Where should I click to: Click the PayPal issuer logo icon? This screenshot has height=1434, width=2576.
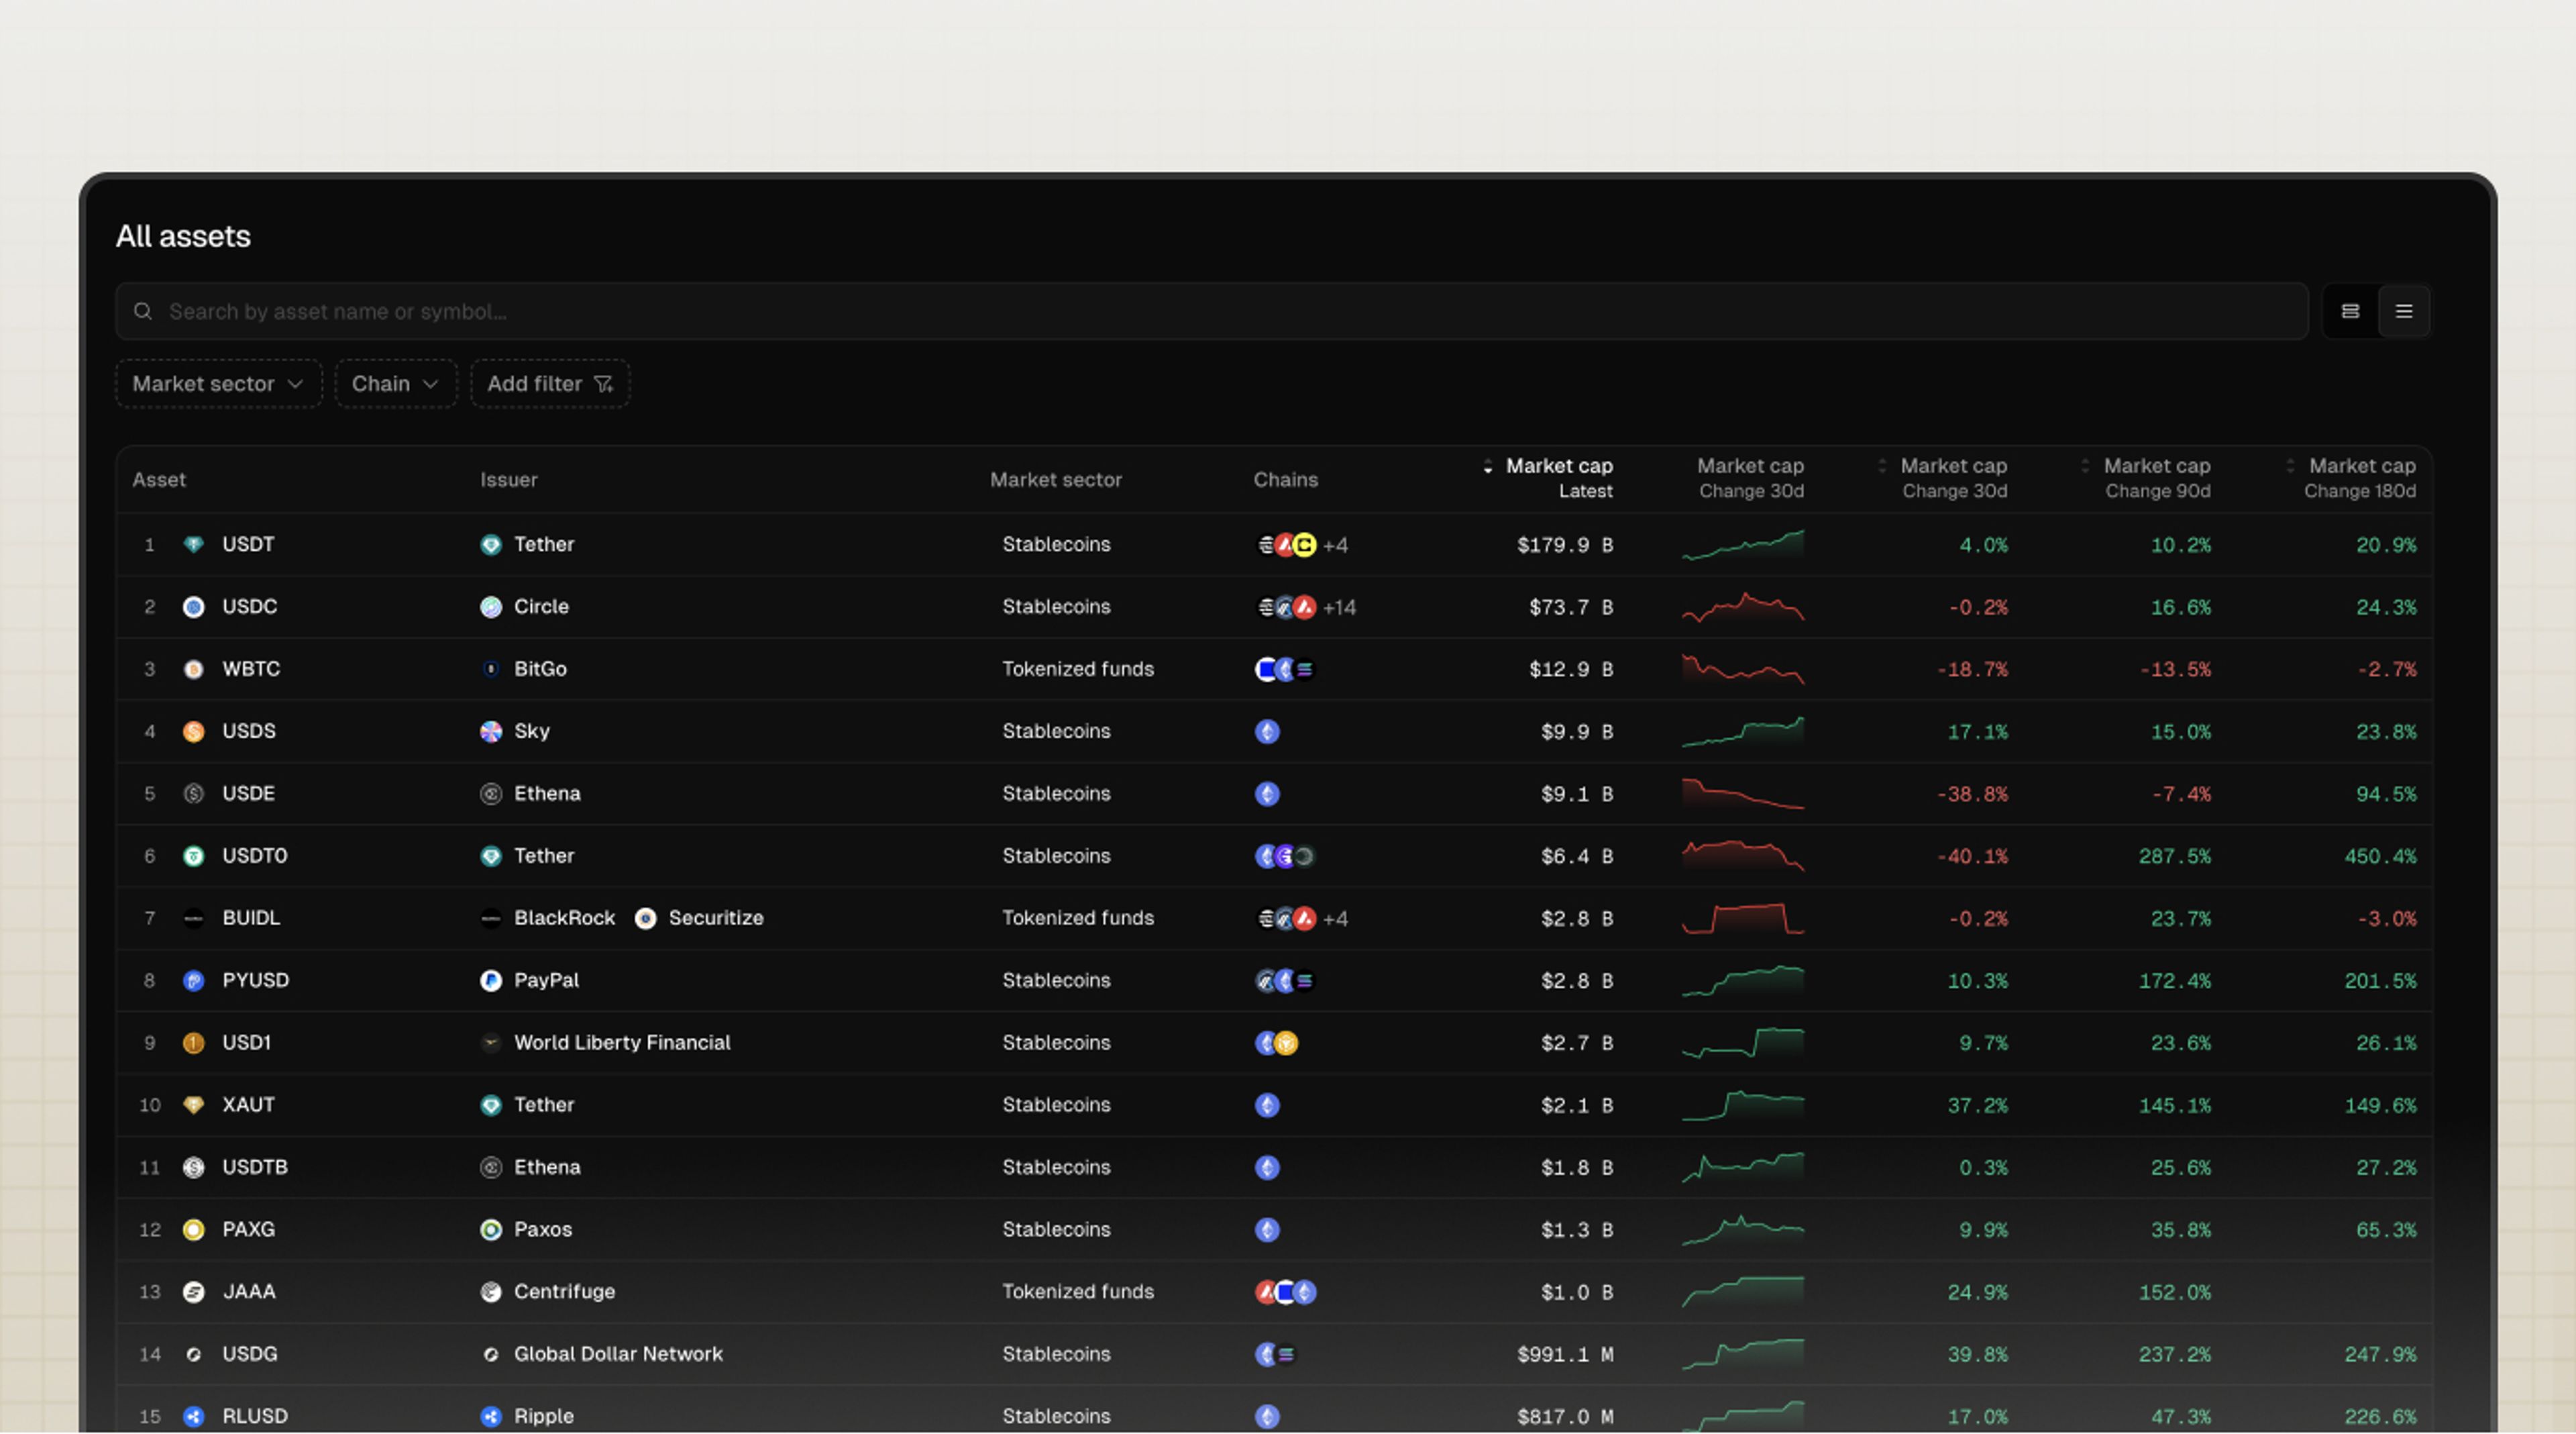coord(490,980)
